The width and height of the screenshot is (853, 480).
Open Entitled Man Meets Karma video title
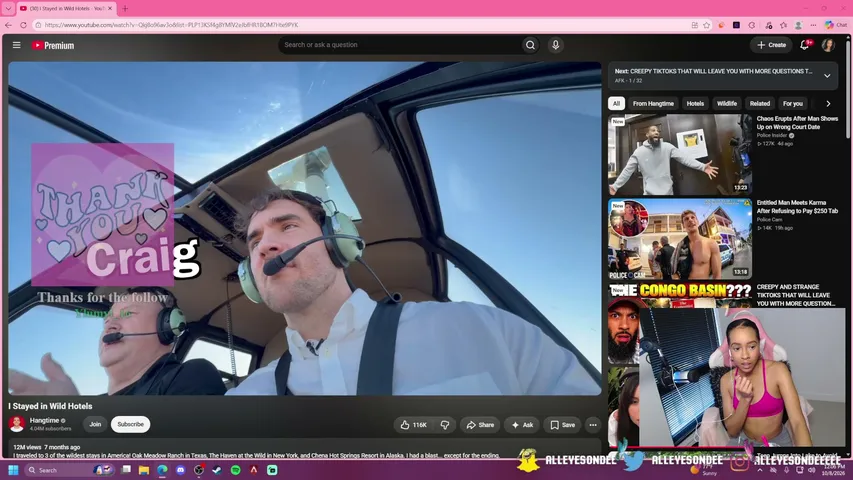coord(797,207)
